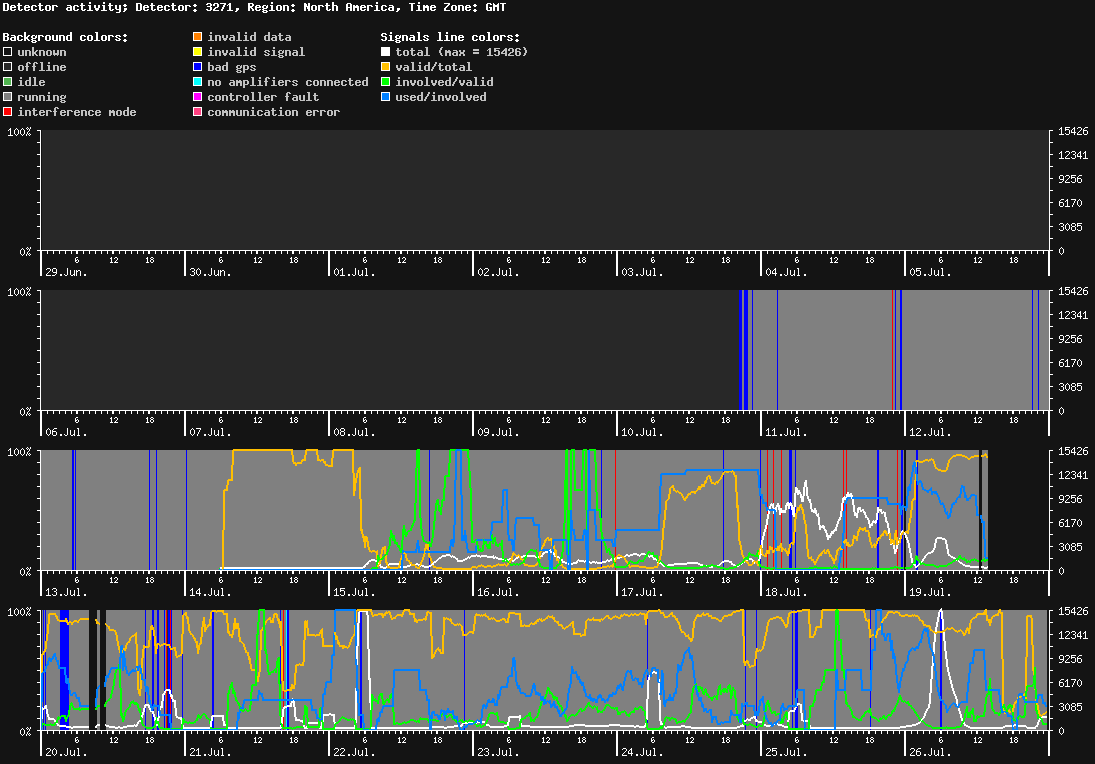Click the '03.Jul.' date label
The image size is (1095, 764).
coord(642,272)
